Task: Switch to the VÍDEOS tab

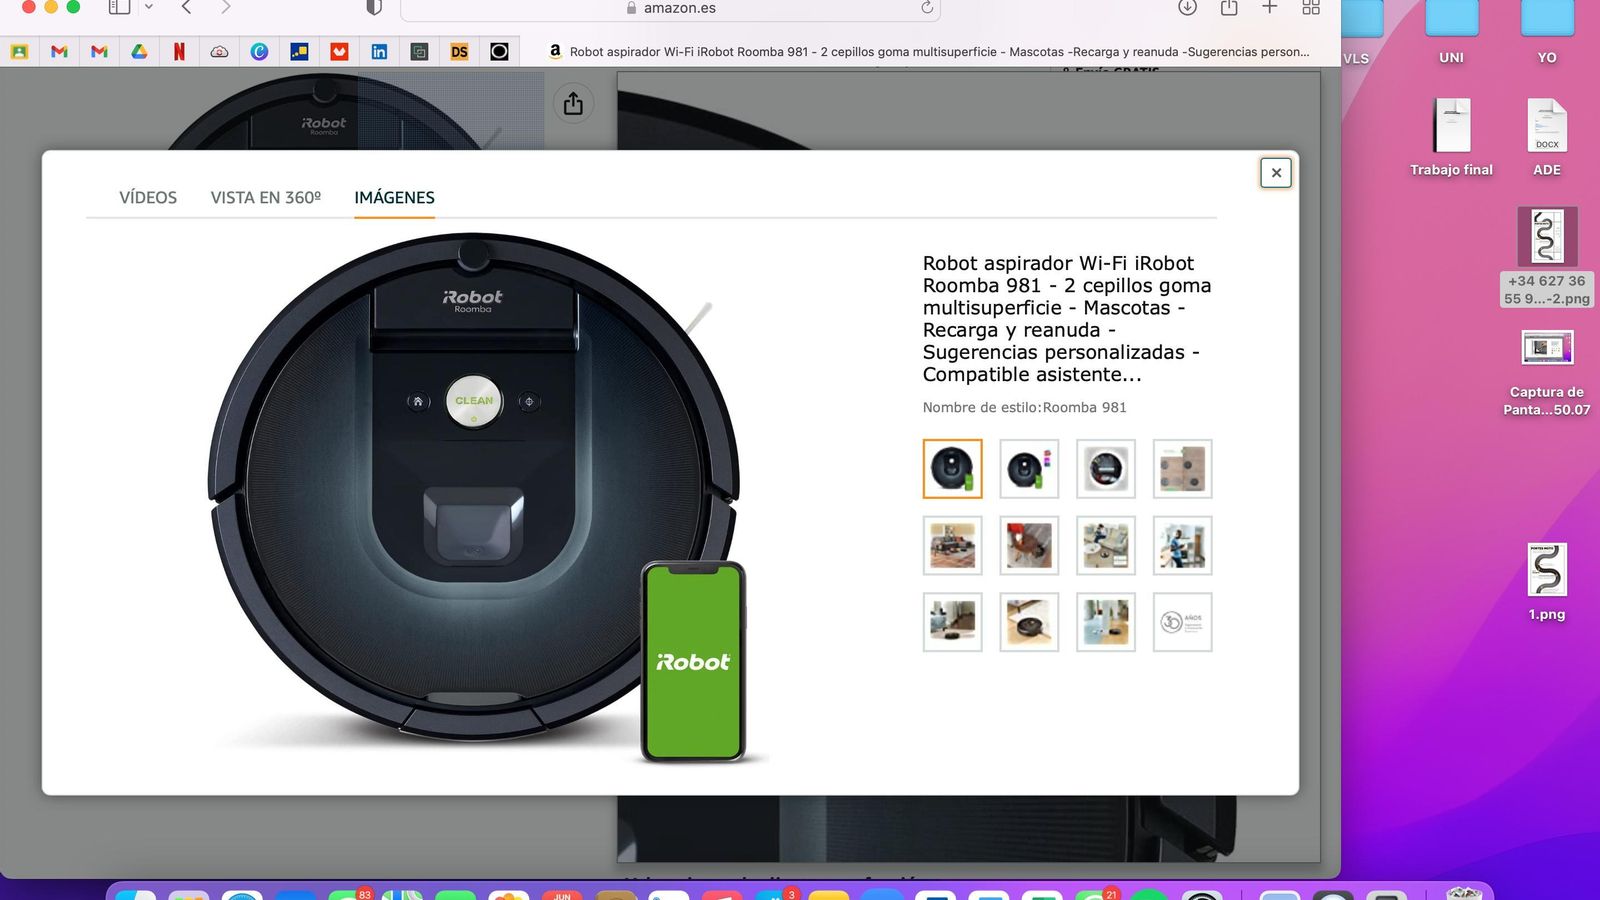Action: (147, 197)
